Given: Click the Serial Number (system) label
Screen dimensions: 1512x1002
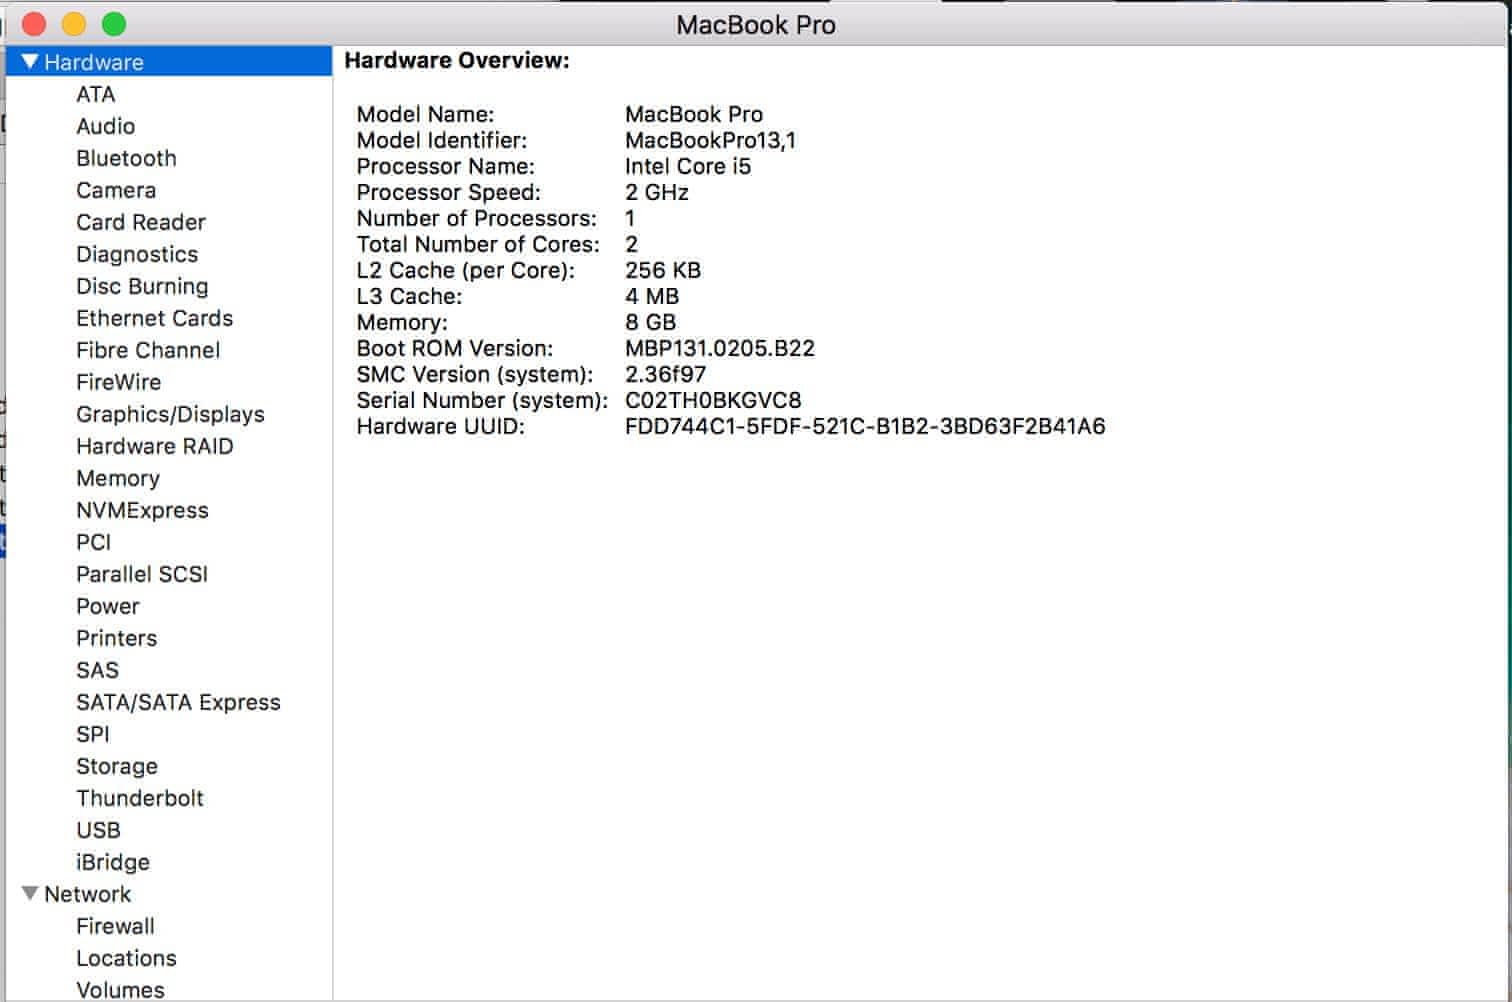Looking at the screenshot, I should coord(482,400).
